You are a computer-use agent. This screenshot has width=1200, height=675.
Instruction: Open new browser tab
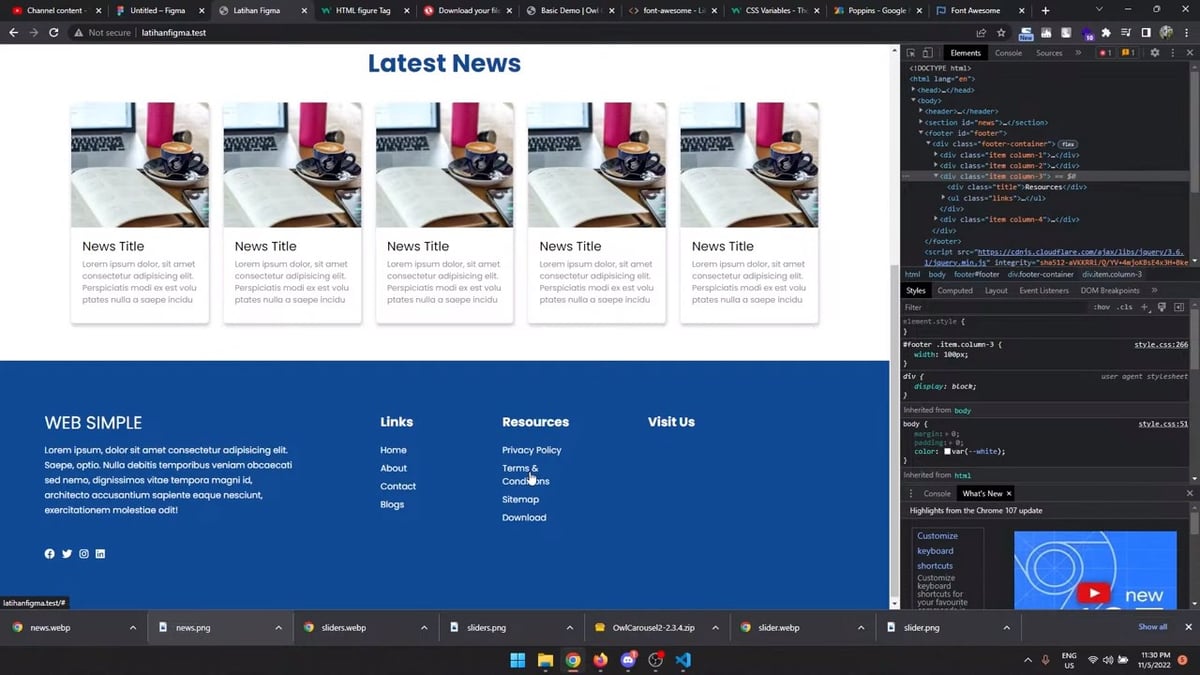pos(1045,10)
